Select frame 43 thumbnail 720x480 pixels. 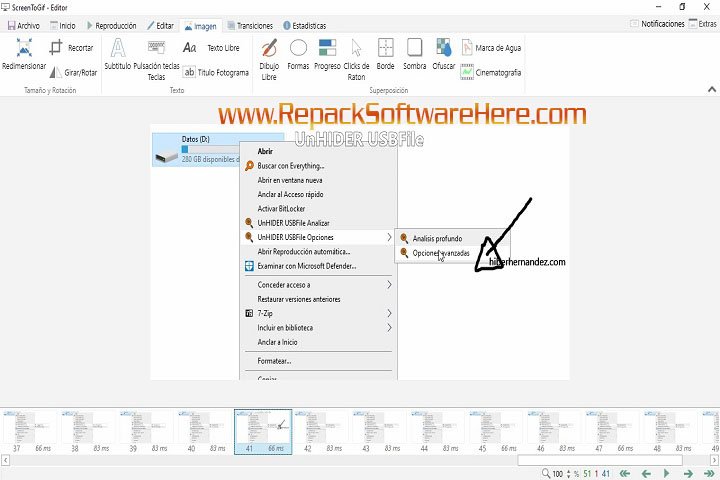click(x=380, y=432)
